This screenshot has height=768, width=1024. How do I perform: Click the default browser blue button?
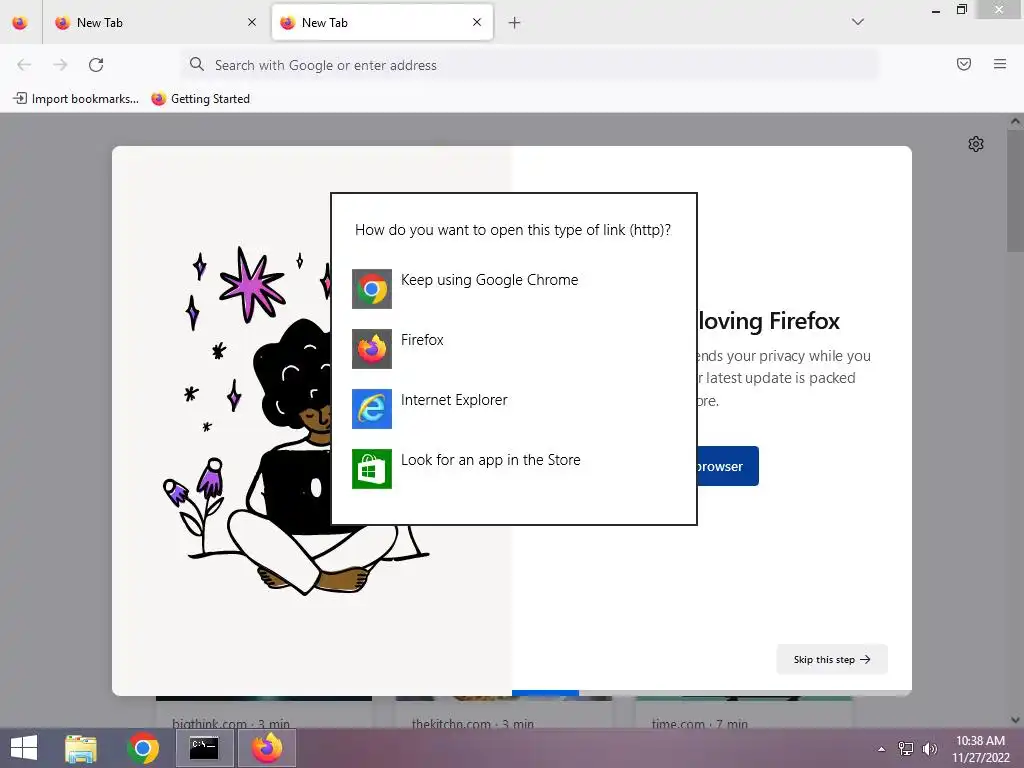pos(728,466)
